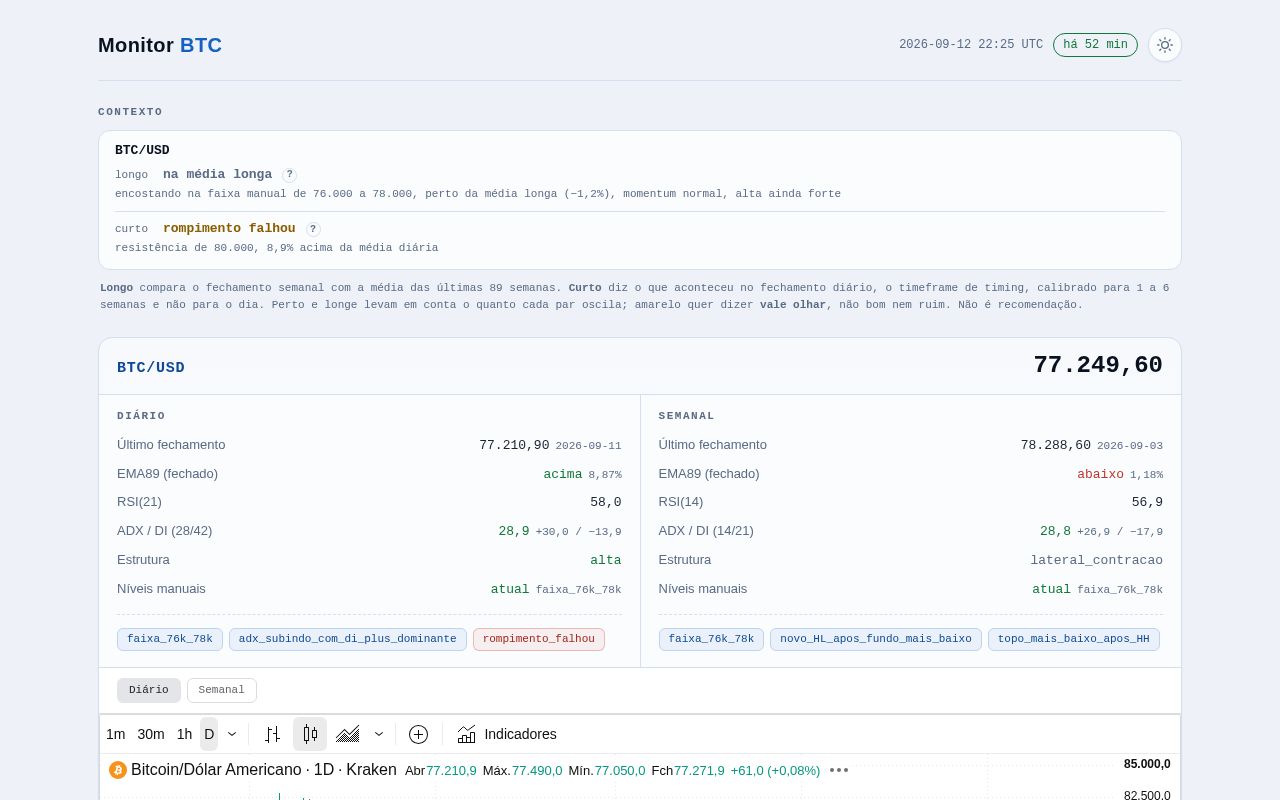The height and width of the screenshot is (800, 1280).
Task: Click the adx_subindo_com_di_plus_dominante tag
Action: click(348, 639)
